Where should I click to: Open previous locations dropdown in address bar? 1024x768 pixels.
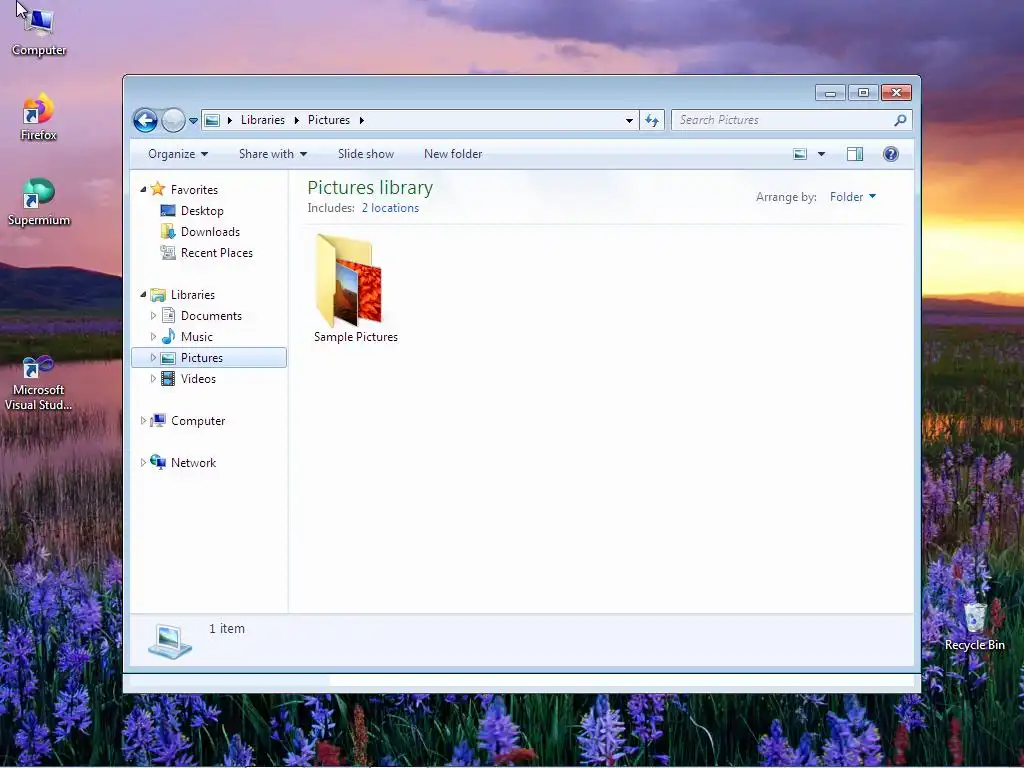coord(629,120)
